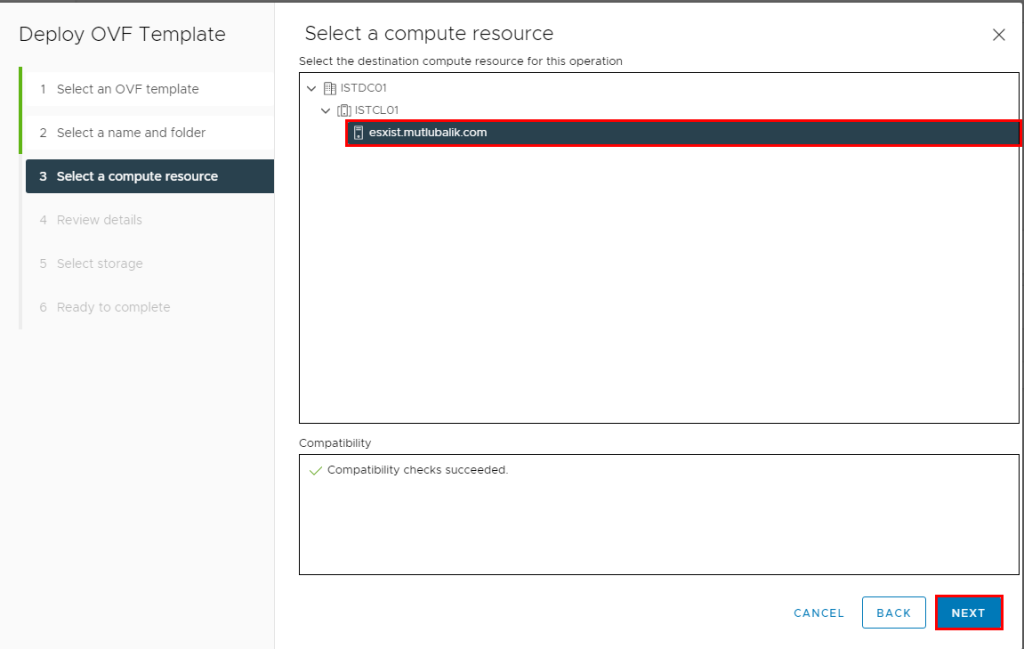Screen dimensions: 1024x649
Task: Go to step 2 Select a name and folder
Action: [150, 133]
